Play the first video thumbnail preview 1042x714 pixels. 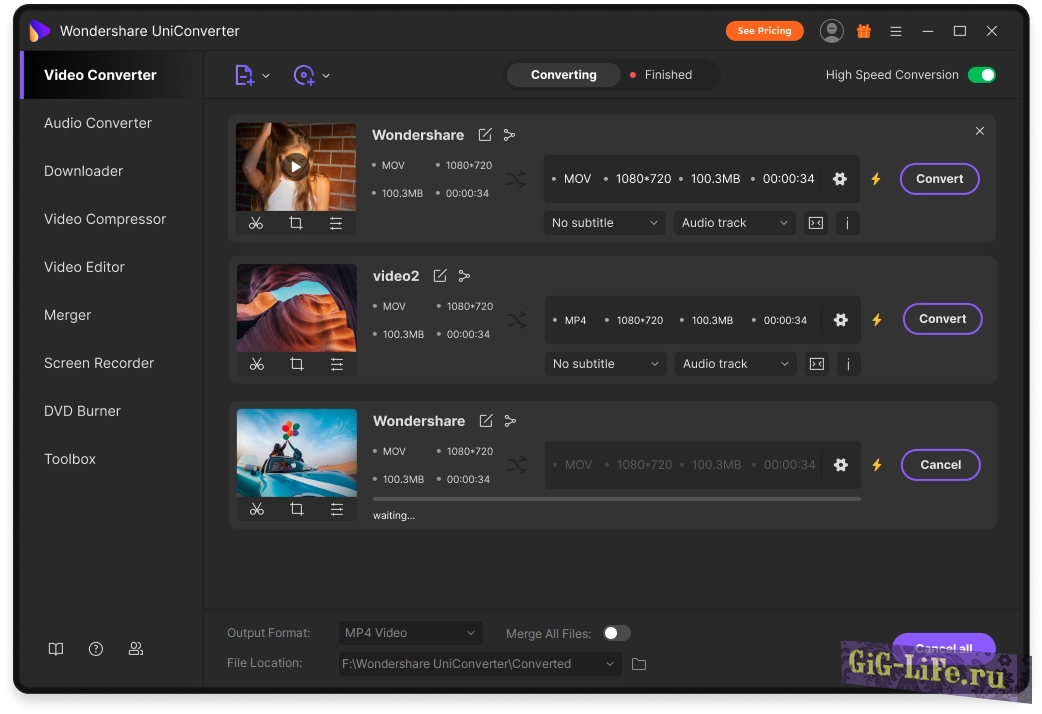[294, 166]
